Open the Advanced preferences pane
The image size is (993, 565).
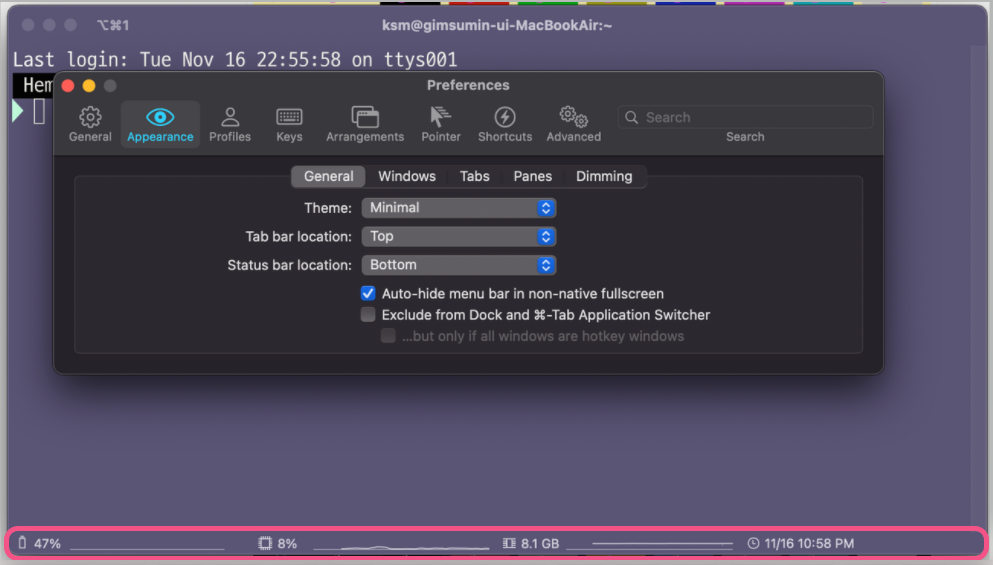pyautogui.click(x=574, y=124)
